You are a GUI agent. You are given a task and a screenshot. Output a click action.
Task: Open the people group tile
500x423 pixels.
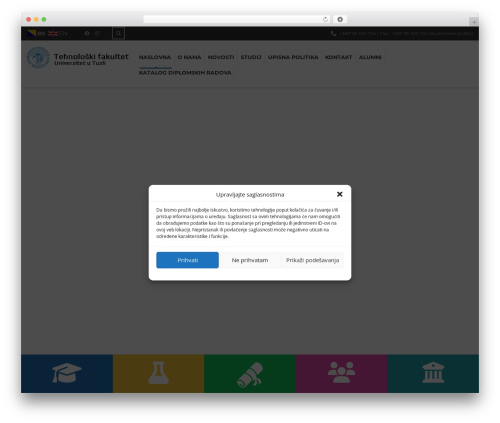341,373
